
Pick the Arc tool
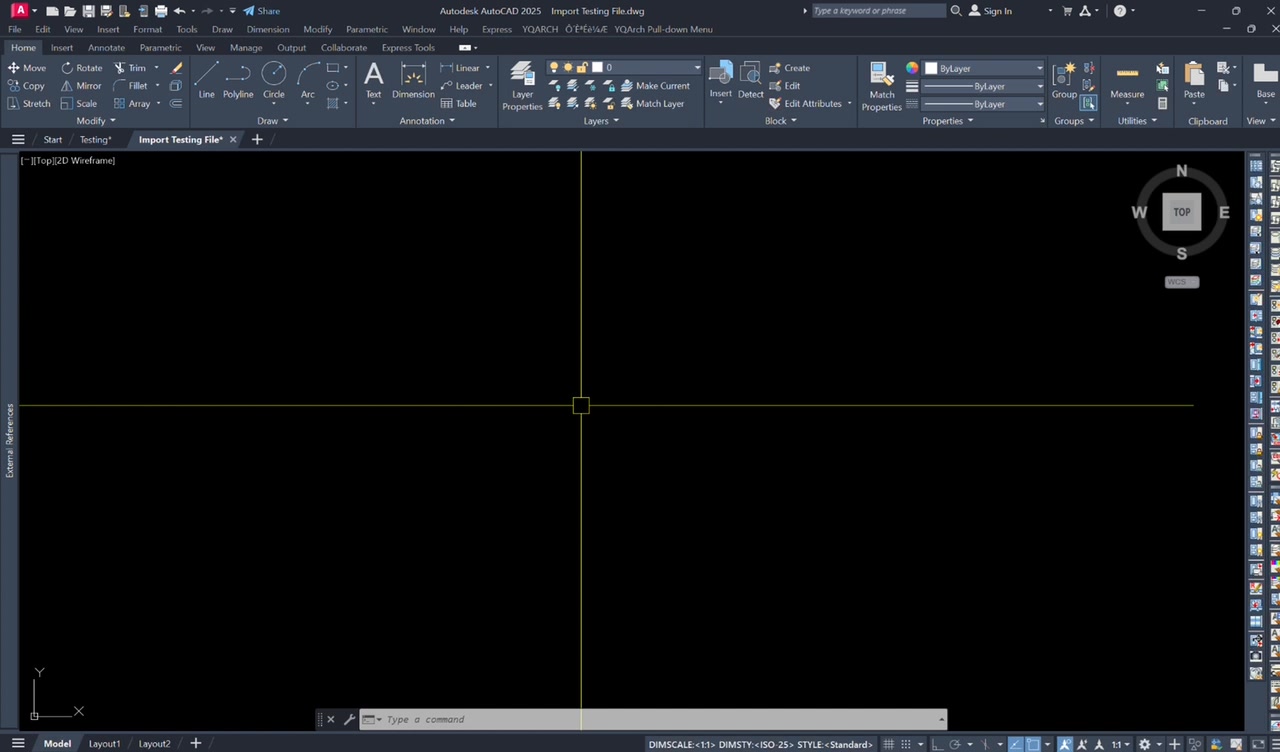click(x=308, y=81)
